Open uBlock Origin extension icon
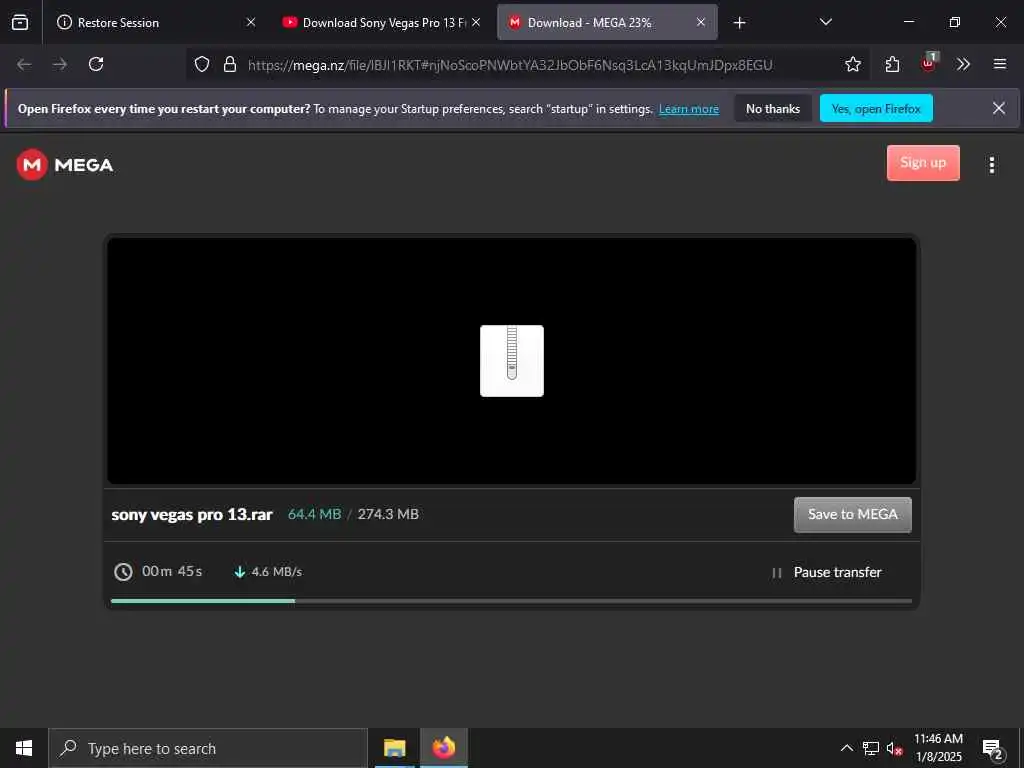Viewport: 1024px width, 768px height. click(x=928, y=63)
